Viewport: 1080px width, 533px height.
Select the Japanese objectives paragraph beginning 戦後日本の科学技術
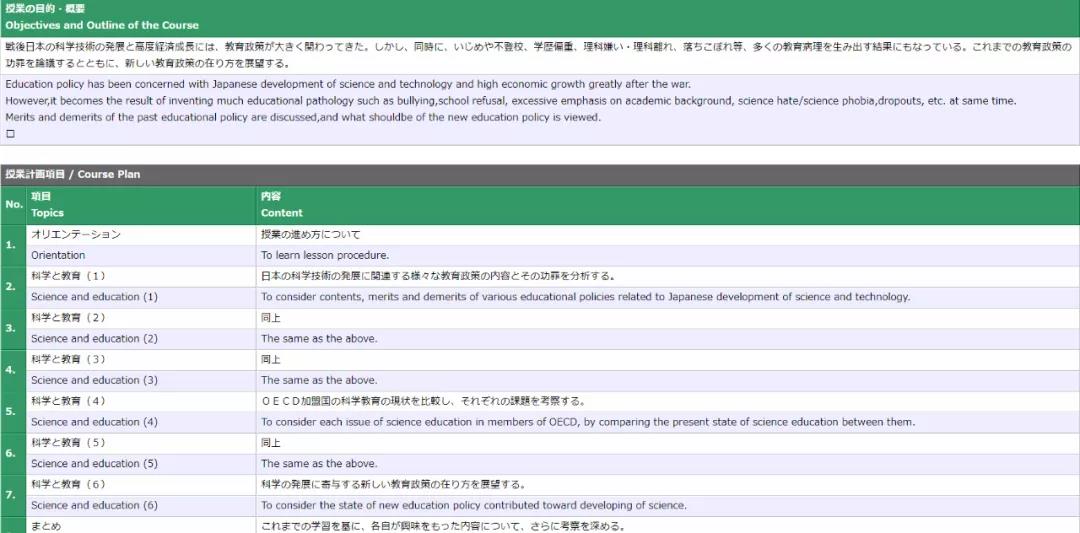539,56
